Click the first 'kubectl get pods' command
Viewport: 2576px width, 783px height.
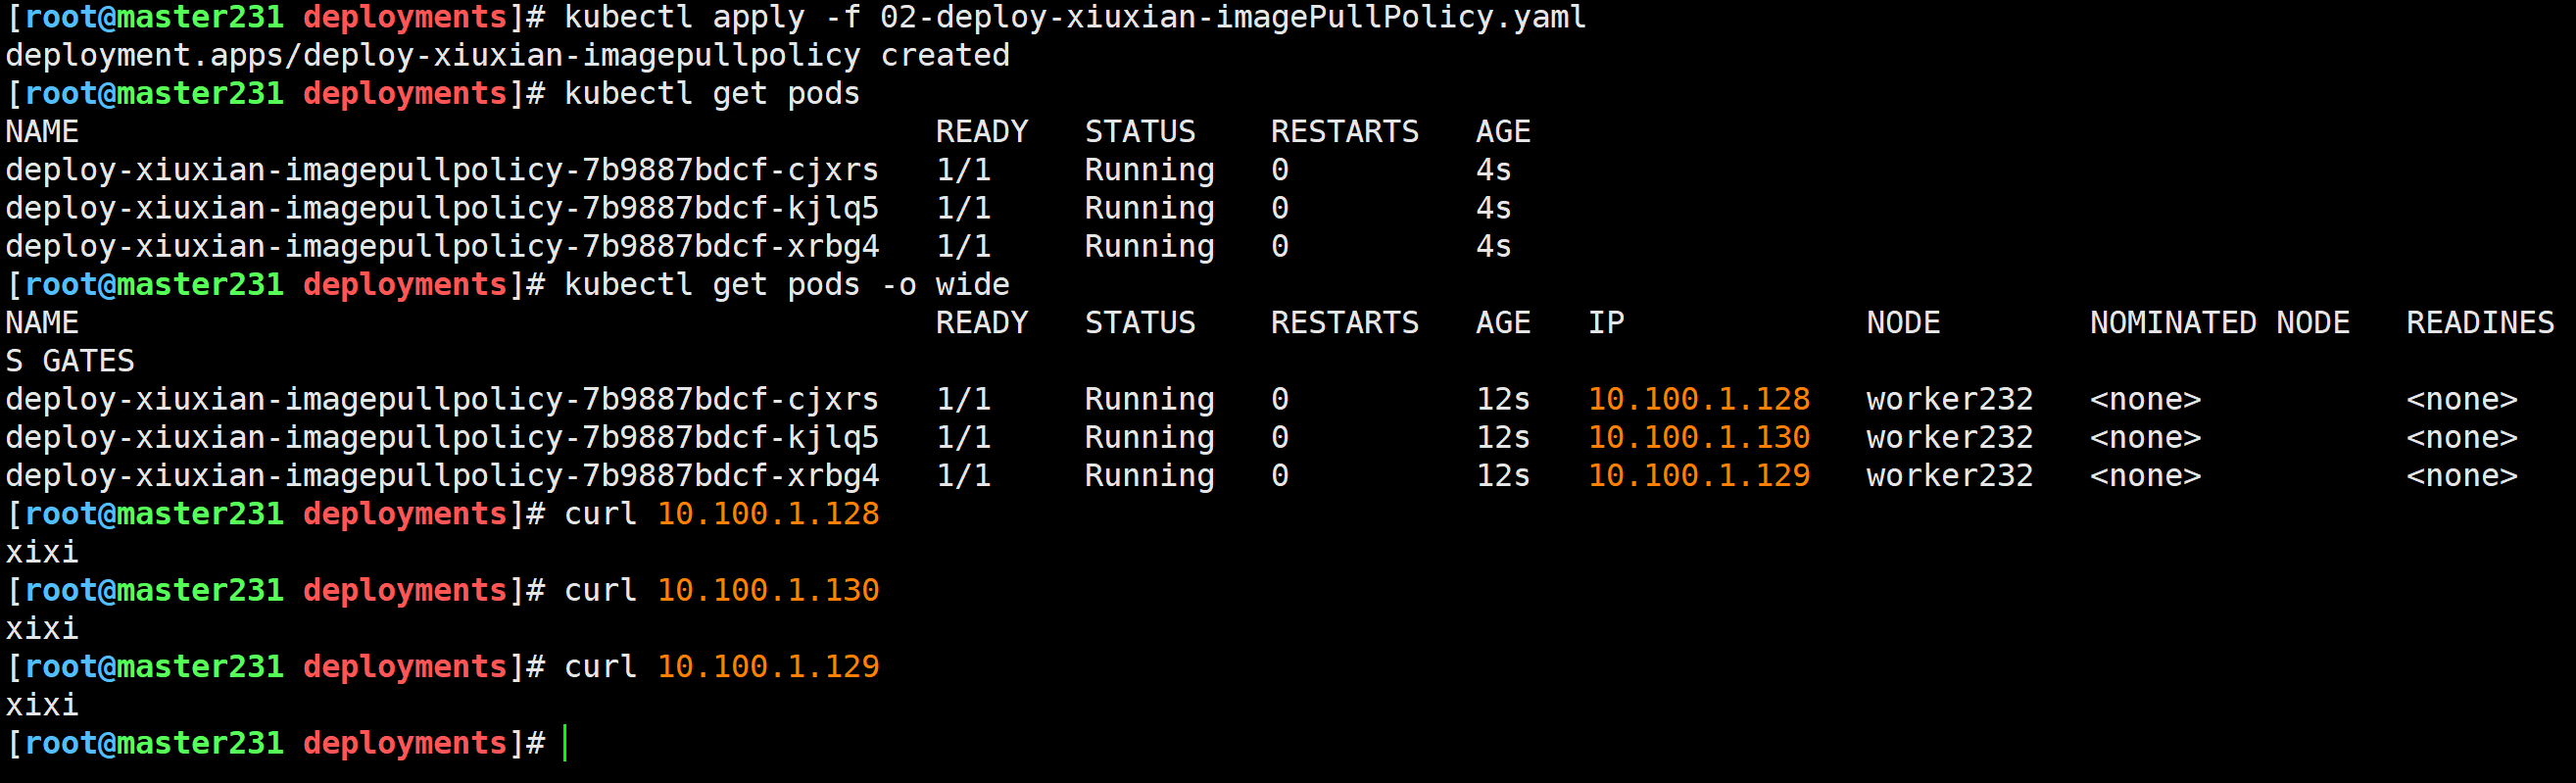[712, 94]
